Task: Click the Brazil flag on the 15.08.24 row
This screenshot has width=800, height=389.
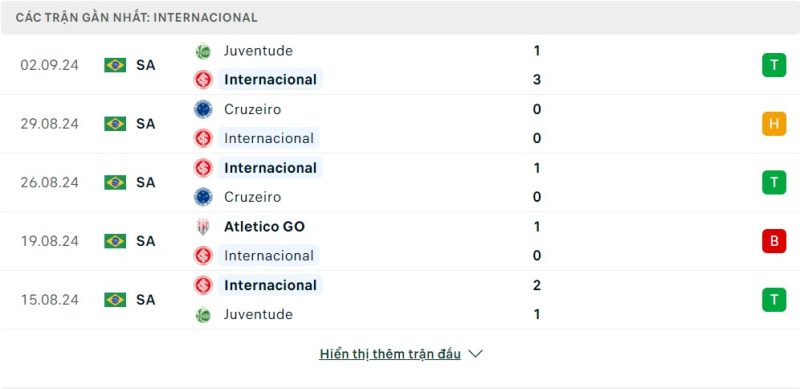Action: [x=115, y=300]
